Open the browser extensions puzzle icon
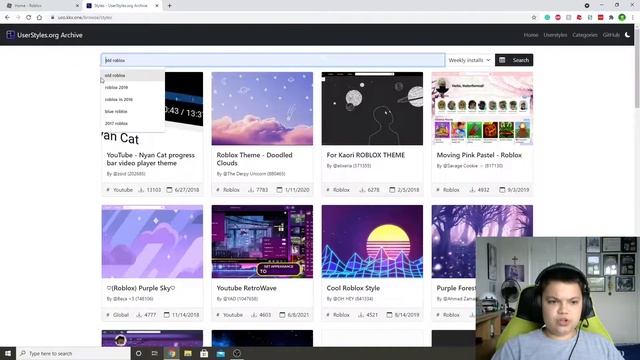 (x=611, y=18)
